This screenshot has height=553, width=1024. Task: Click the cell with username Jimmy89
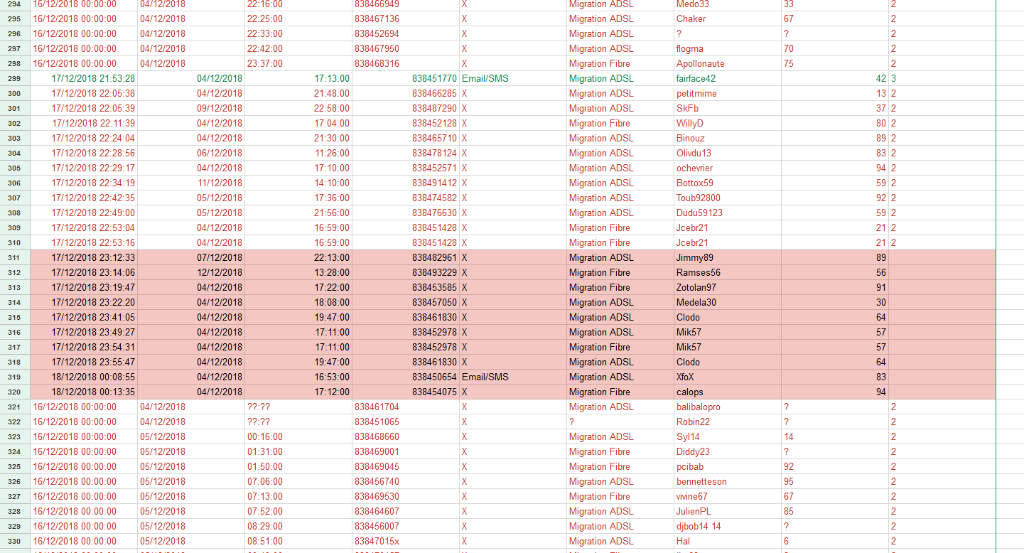coord(695,257)
